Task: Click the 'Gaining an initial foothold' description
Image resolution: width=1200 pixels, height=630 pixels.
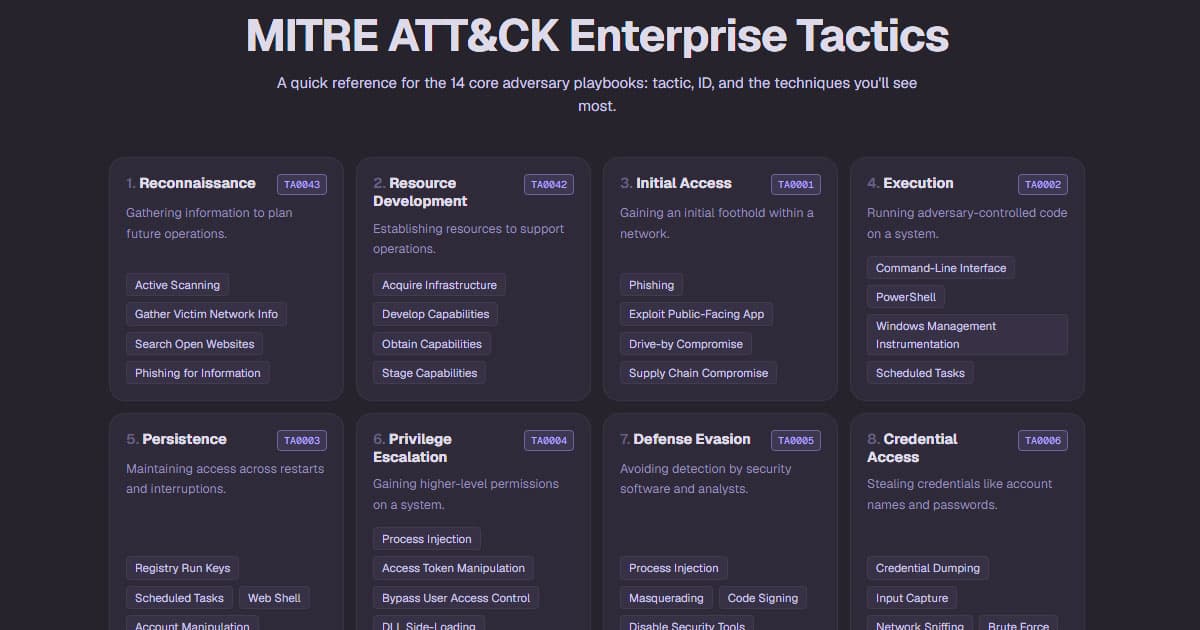Action: pyautogui.click(x=717, y=223)
